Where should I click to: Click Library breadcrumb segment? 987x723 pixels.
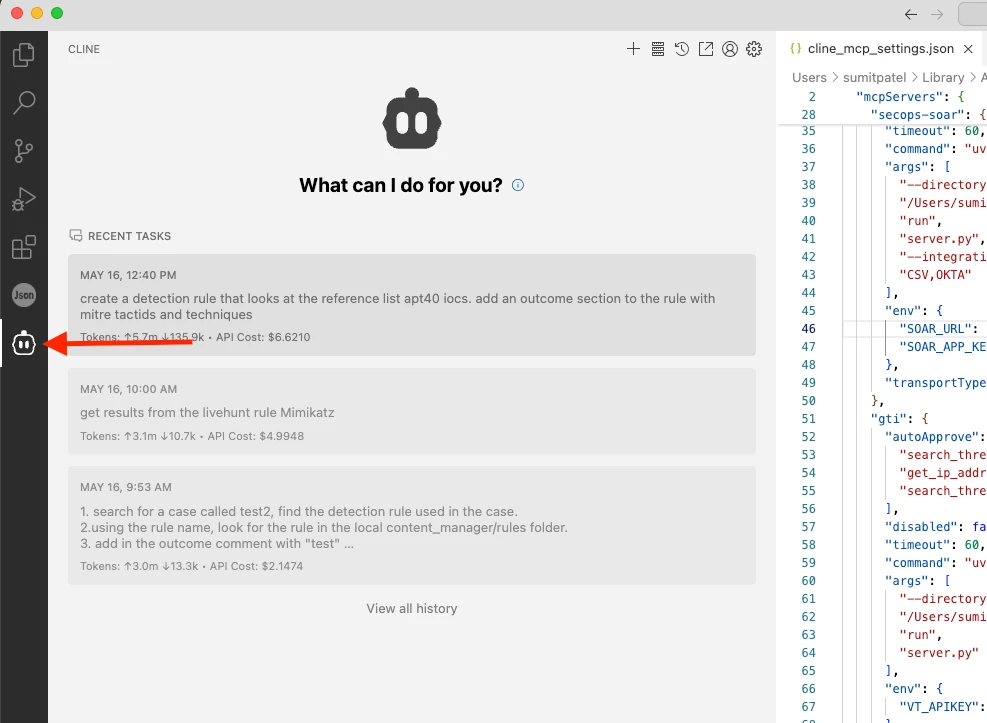coord(943,77)
